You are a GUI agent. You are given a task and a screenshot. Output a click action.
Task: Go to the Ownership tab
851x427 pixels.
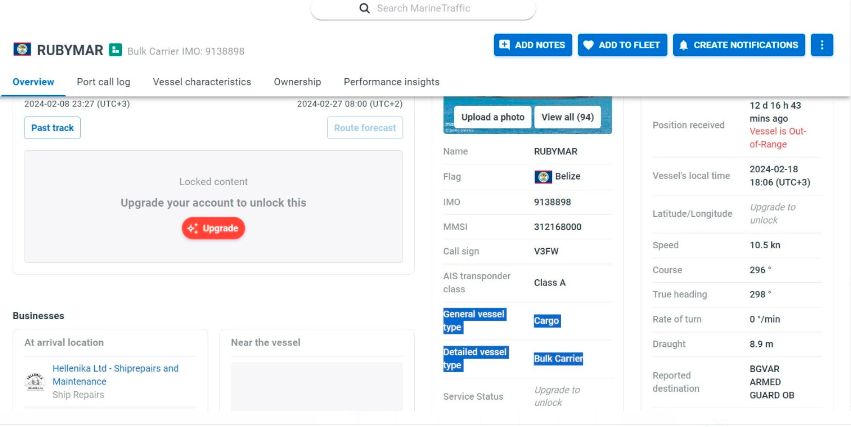[x=297, y=82]
